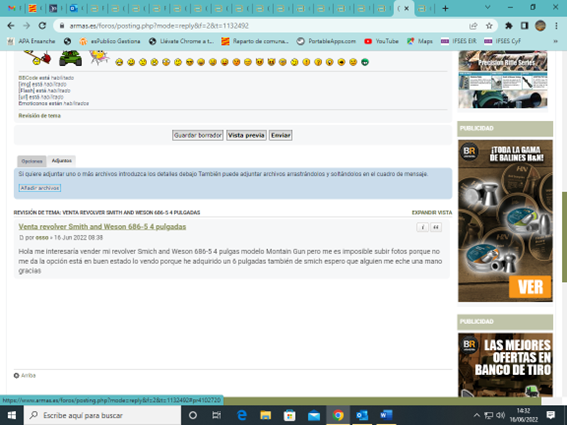Click the Arriba back-to-top link

click(25, 375)
